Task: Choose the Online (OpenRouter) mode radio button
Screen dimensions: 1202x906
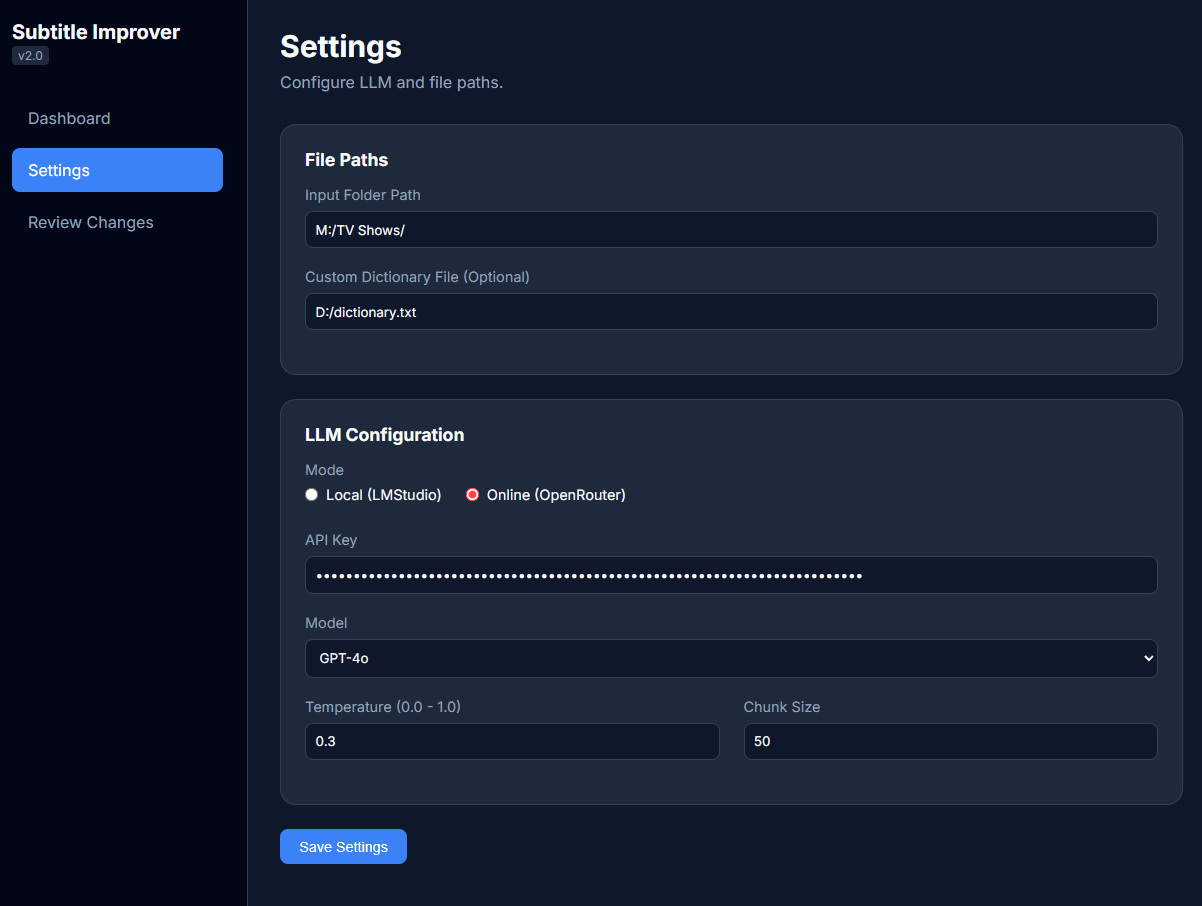Action: tap(473, 495)
